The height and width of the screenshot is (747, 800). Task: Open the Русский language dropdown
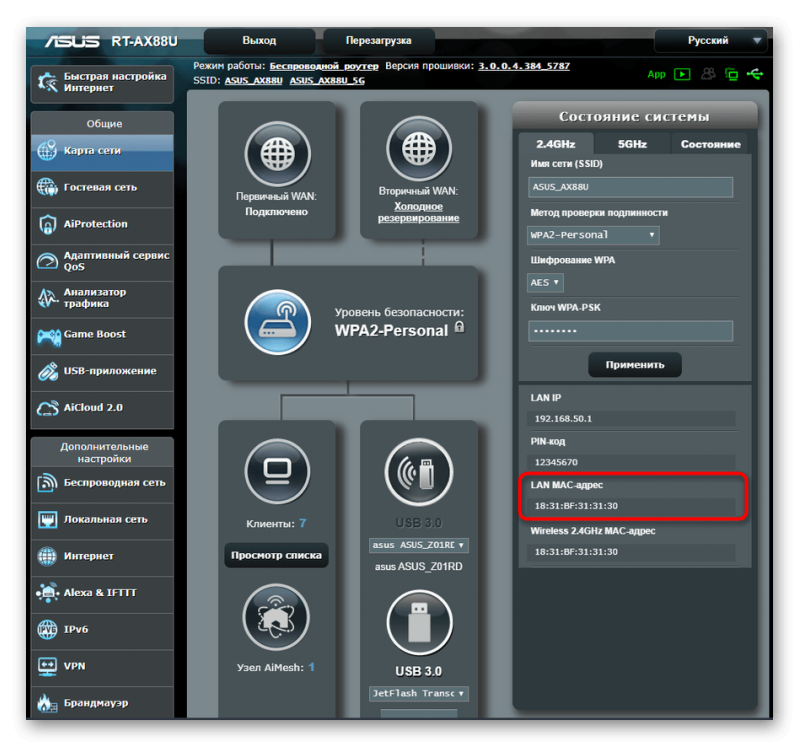tap(710, 41)
